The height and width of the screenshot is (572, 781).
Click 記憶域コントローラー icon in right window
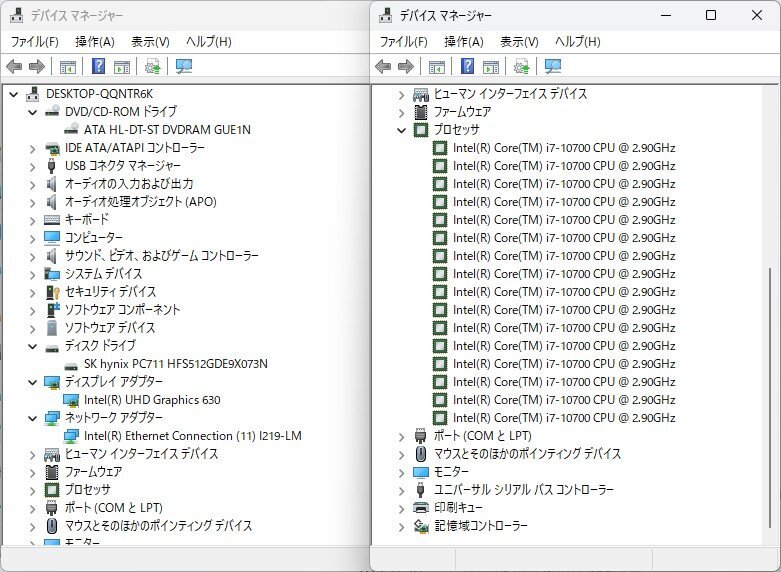421,526
